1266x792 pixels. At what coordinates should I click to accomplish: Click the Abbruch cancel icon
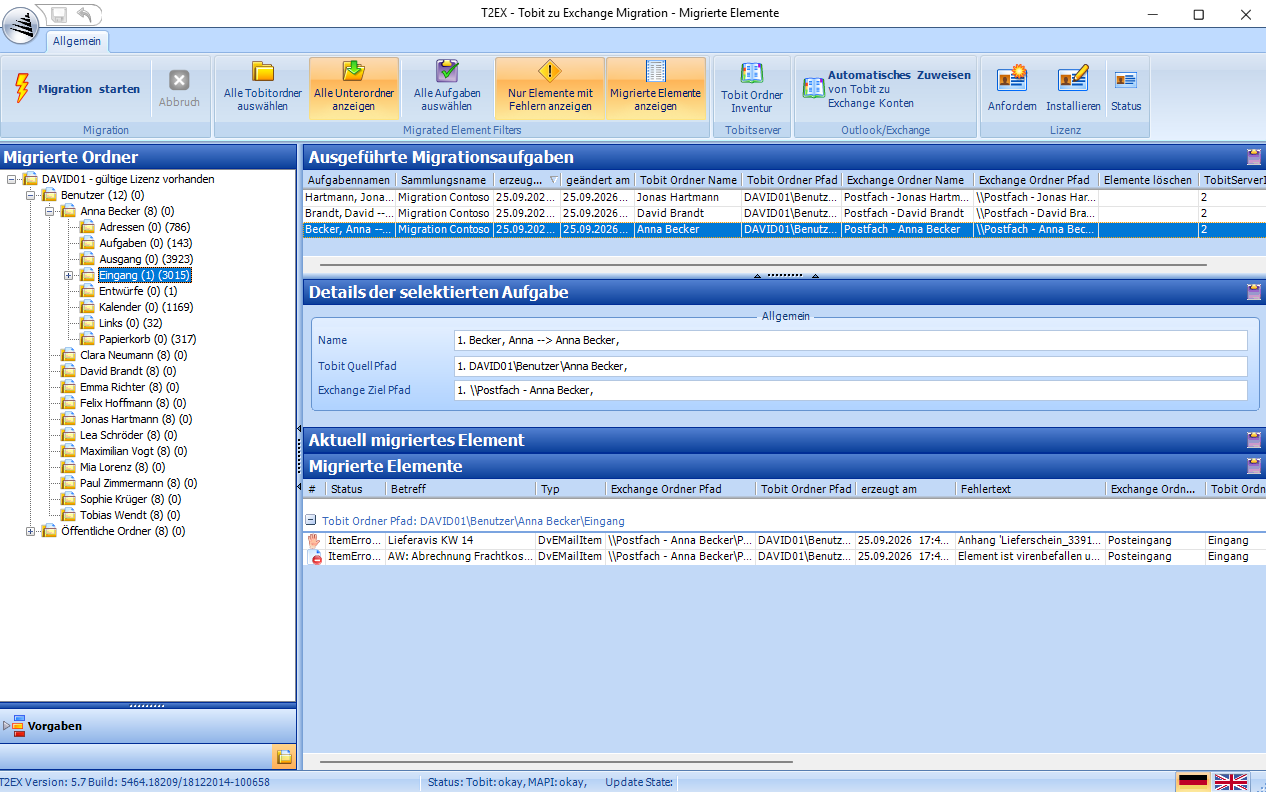pos(179,88)
